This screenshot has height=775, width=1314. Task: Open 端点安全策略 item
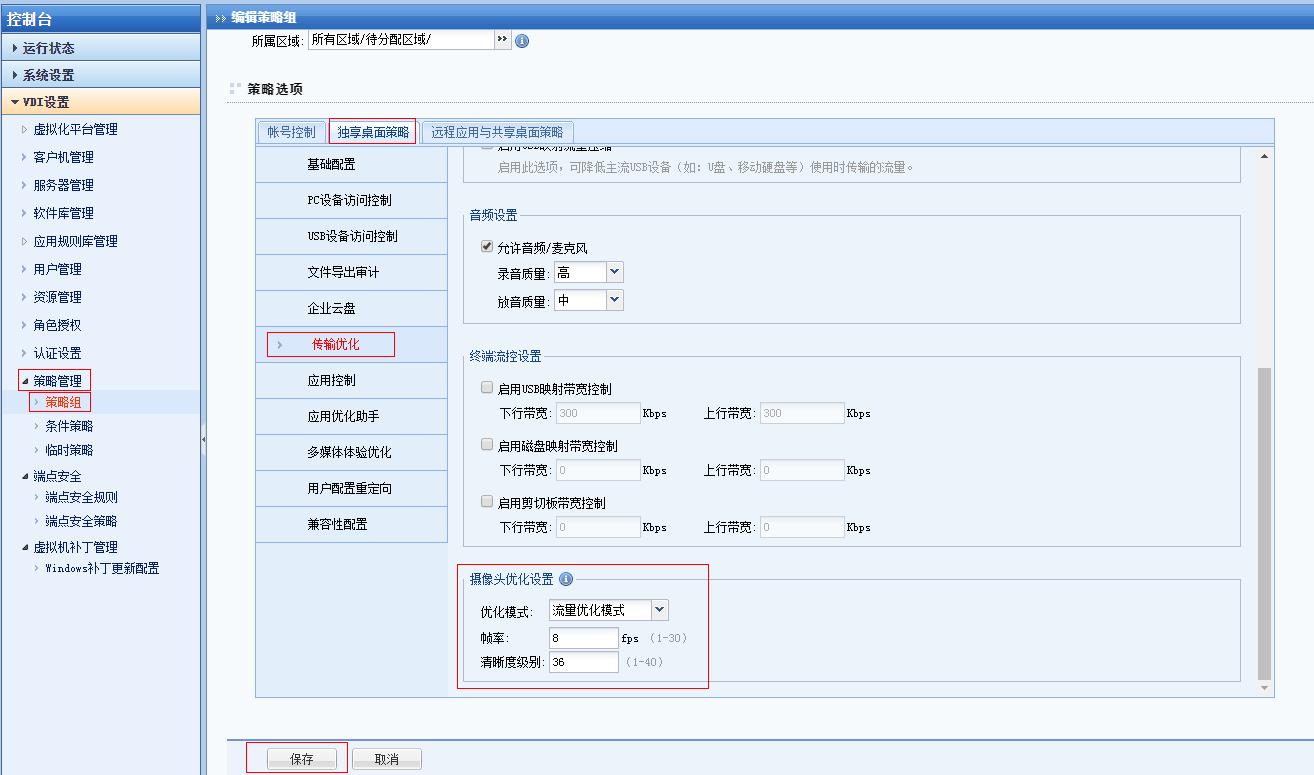(x=81, y=521)
